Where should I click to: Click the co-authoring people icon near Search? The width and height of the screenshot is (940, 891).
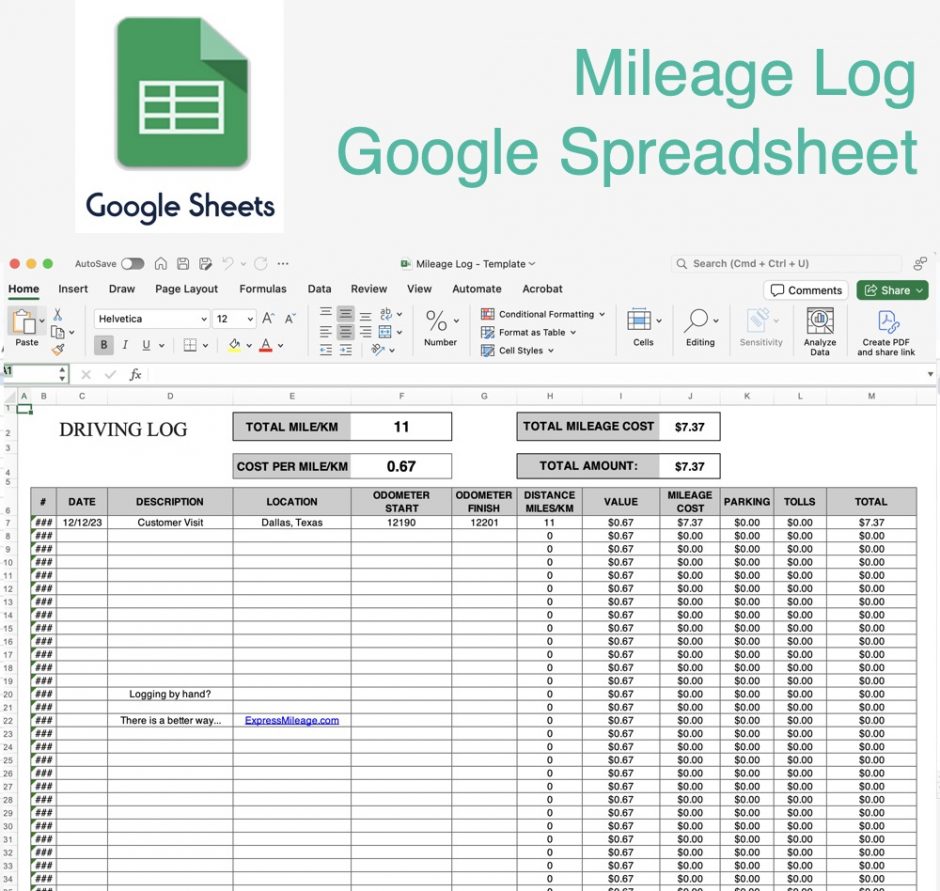click(x=920, y=264)
